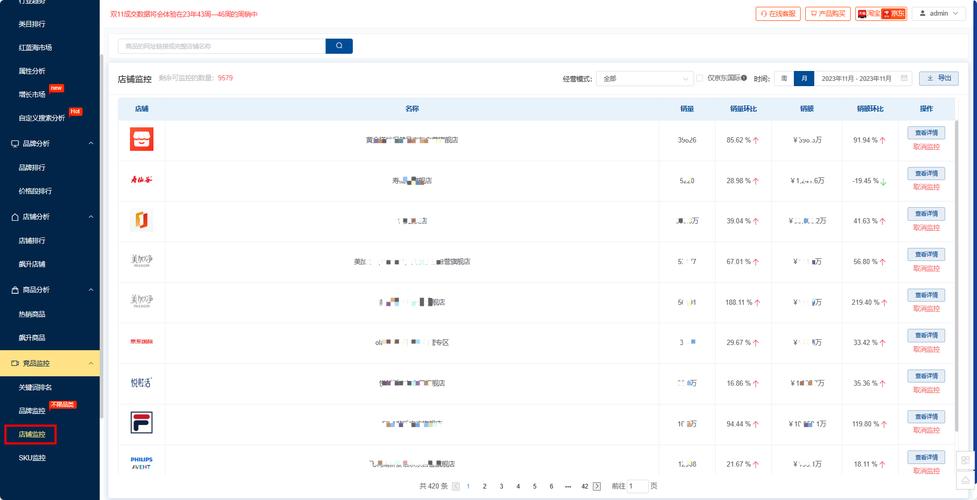This screenshot has width=977, height=500.
Task: Collapse the 店铺分析 menu chevron
Action: pos(91,216)
